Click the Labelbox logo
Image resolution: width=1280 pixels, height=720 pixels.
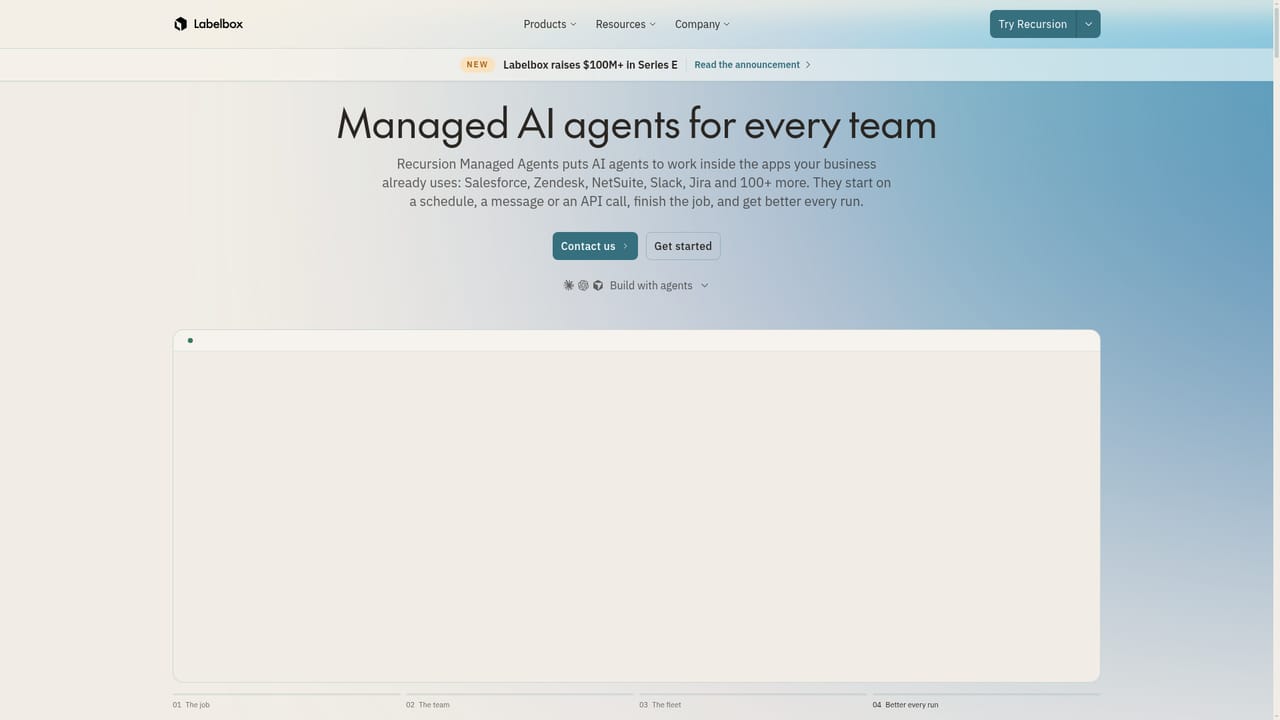pyautogui.click(x=208, y=24)
